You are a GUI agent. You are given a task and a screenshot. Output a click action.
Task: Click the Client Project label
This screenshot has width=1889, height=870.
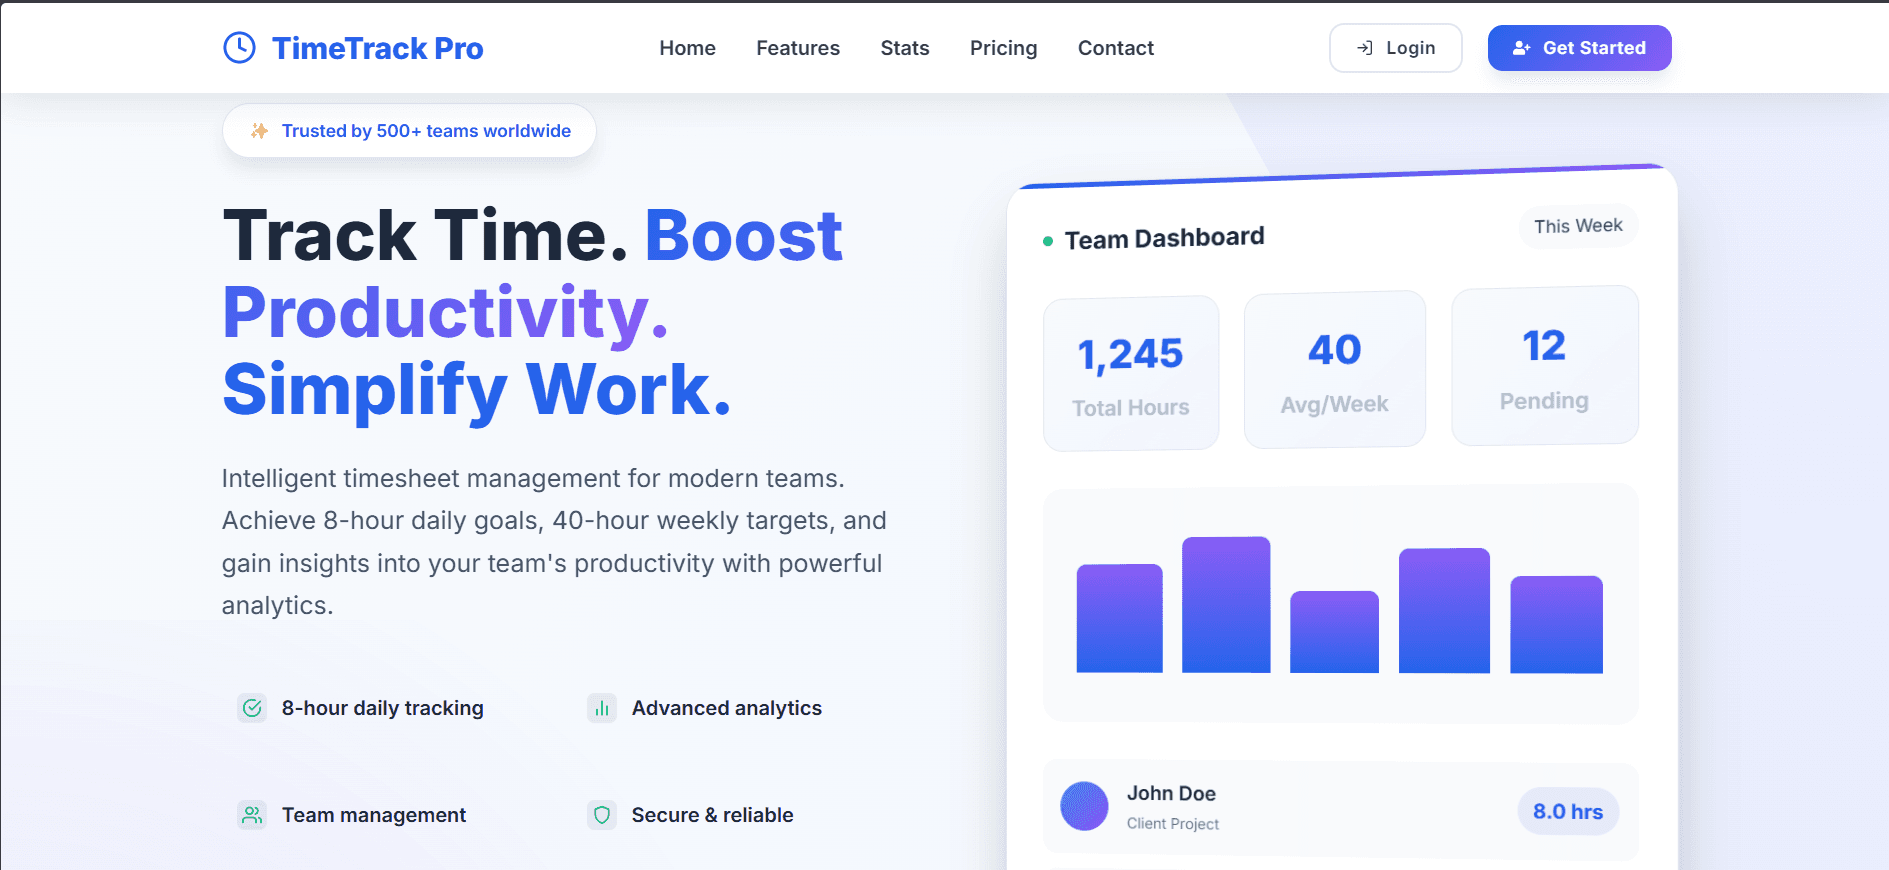tap(1173, 824)
